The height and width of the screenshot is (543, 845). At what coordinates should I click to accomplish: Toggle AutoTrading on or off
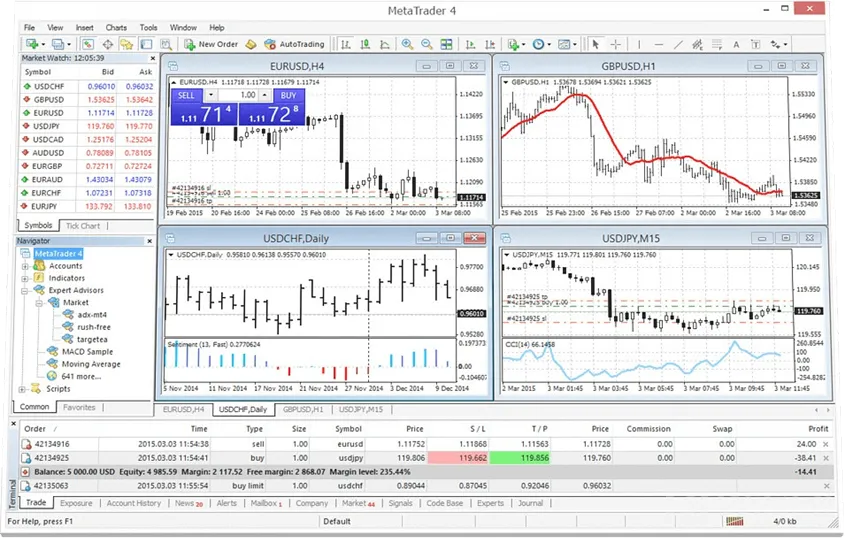coord(295,44)
